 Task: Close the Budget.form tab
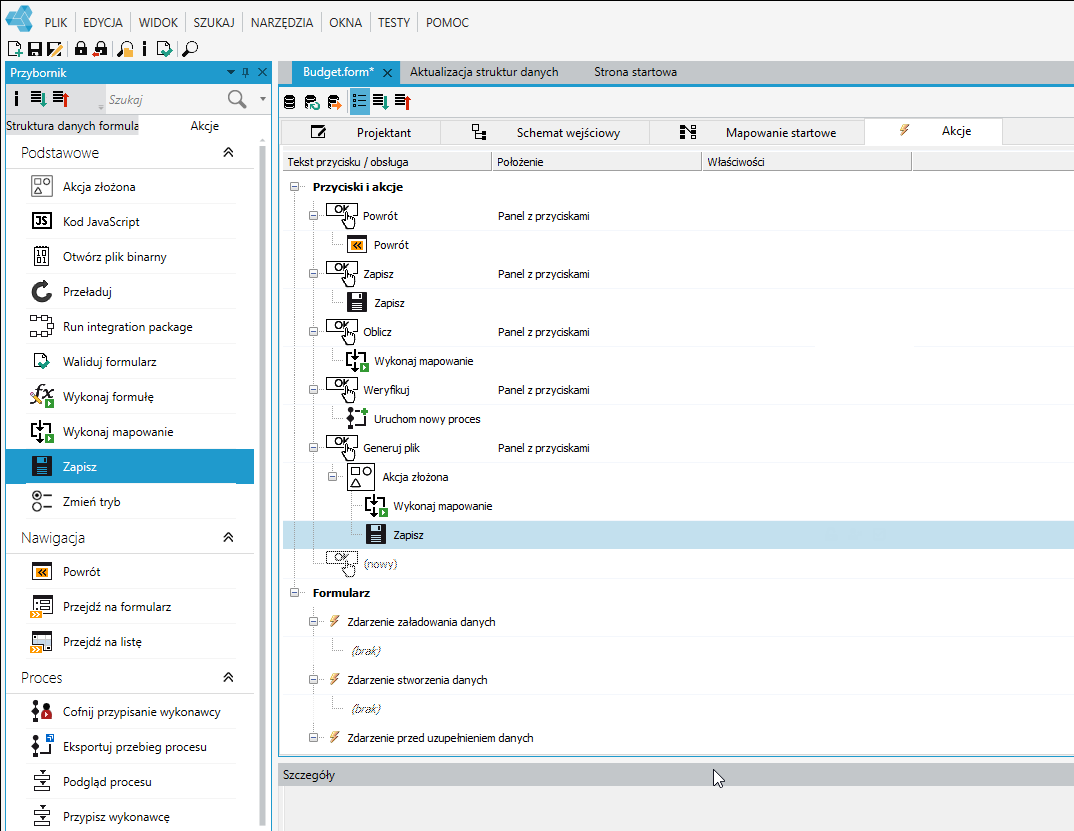tap(388, 73)
